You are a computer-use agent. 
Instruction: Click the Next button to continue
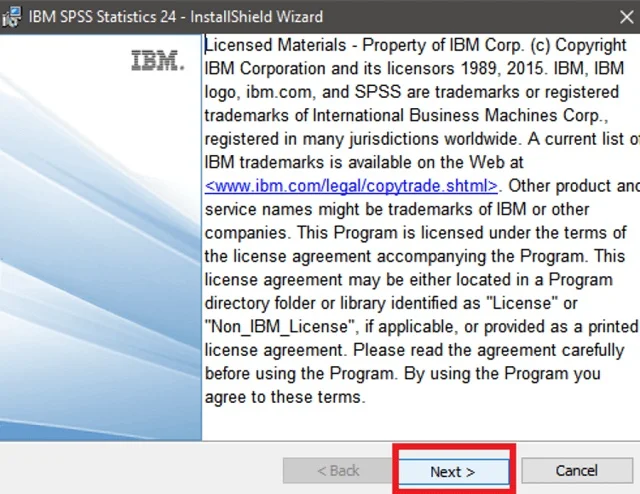[x=454, y=472]
